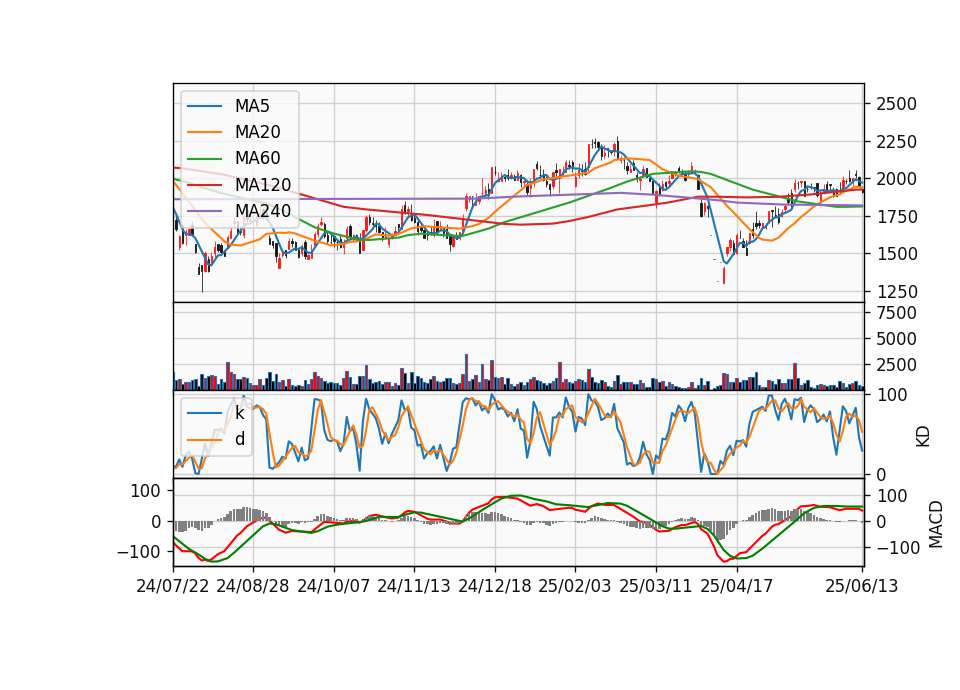Click the date label 25/04/17

point(737,586)
